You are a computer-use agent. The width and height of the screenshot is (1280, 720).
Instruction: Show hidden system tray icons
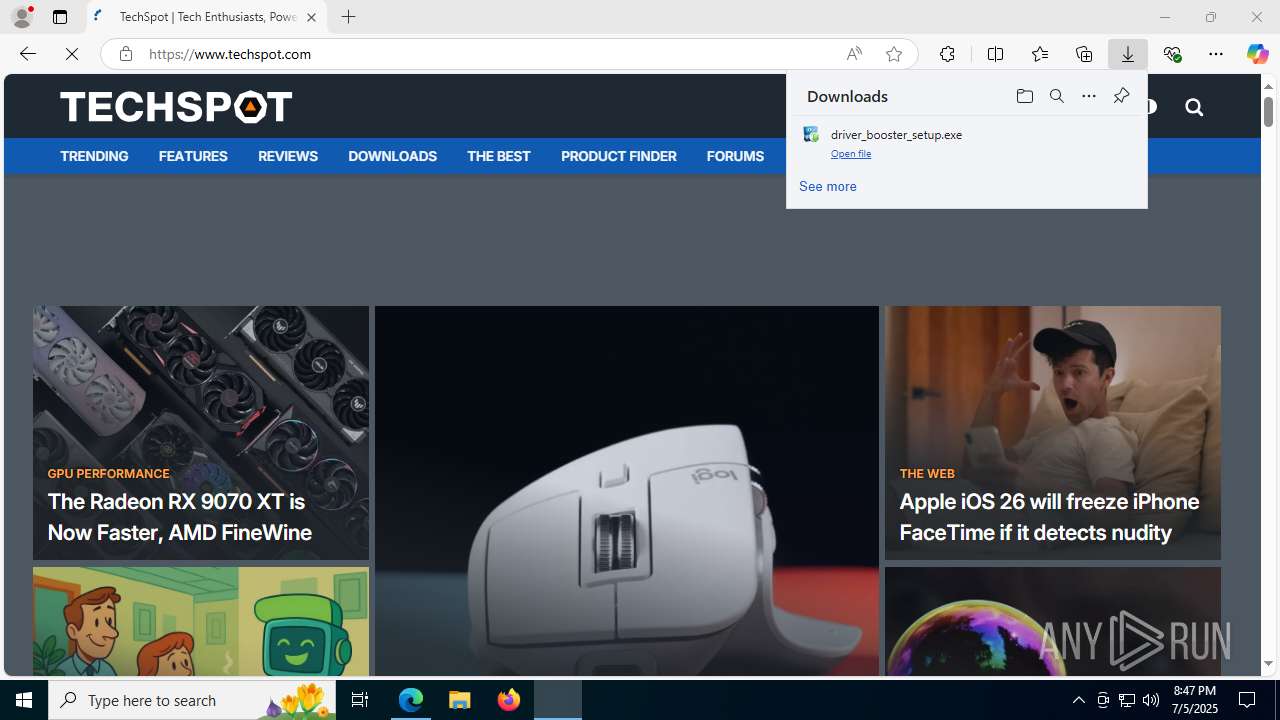pos(1078,700)
